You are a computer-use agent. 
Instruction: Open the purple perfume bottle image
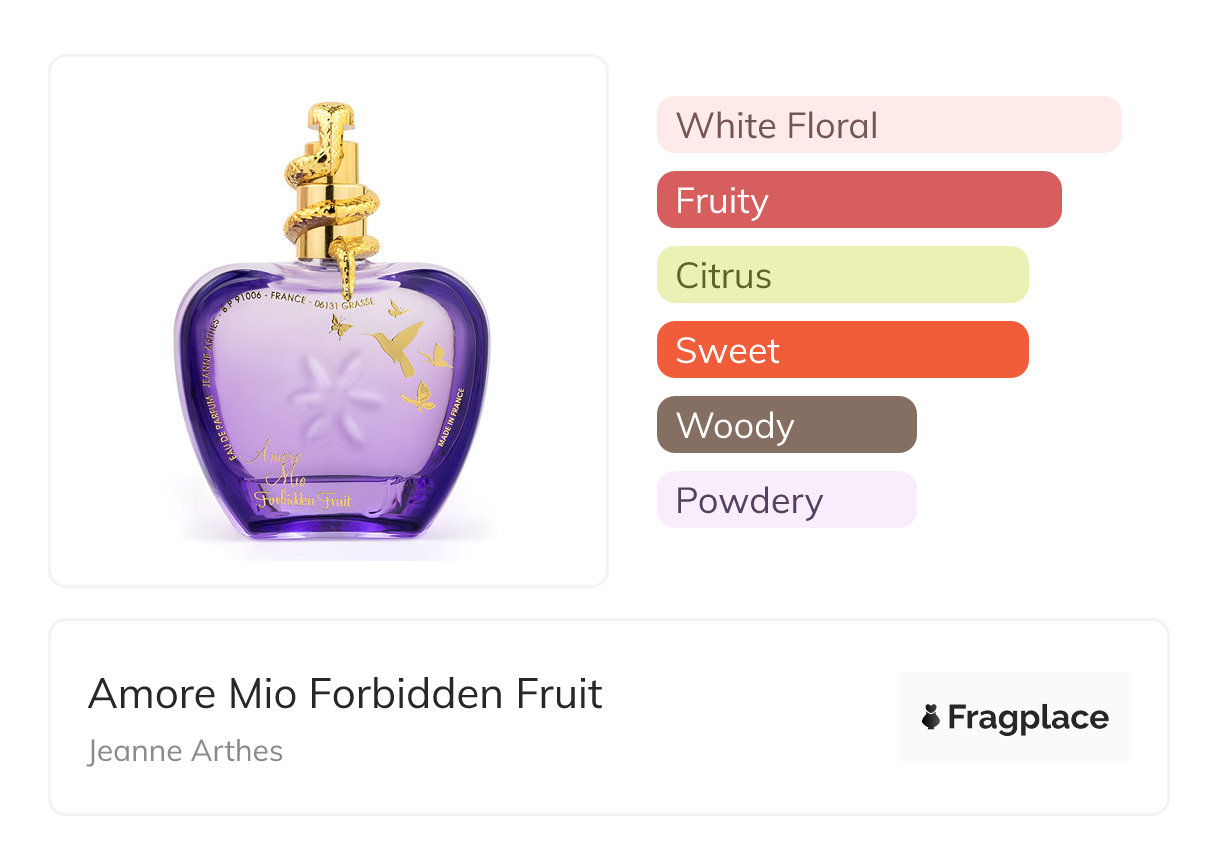point(331,322)
